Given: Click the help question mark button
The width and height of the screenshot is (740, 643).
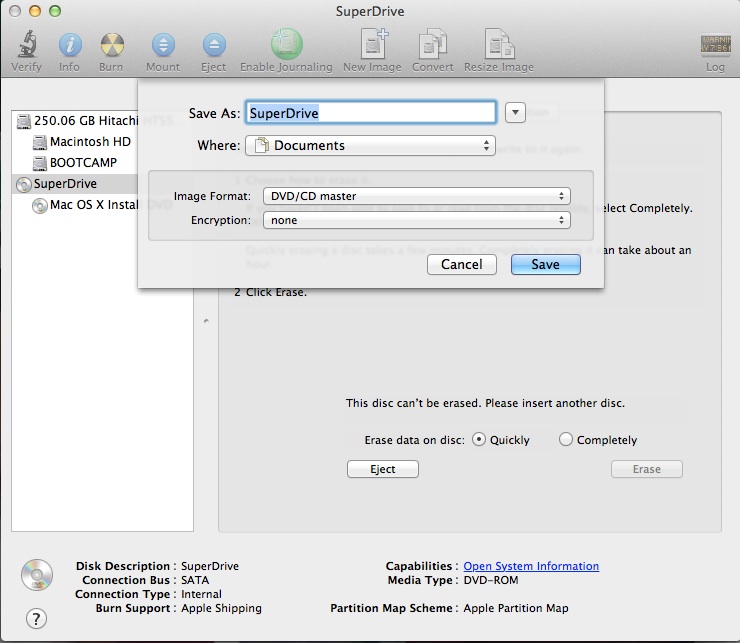Looking at the screenshot, I should [x=36, y=618].
